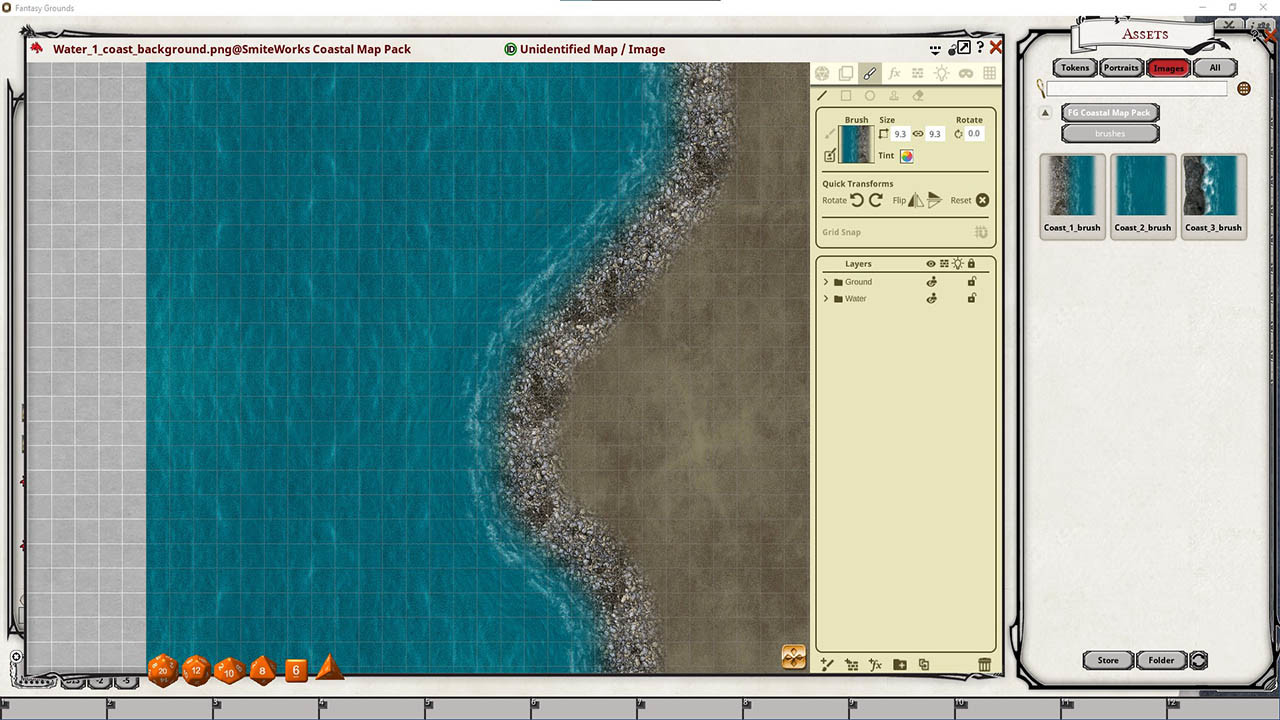Flip the brush horizontally
Image resolution: width=1280 pixels, height=720 pixels.
pos(914,200)
